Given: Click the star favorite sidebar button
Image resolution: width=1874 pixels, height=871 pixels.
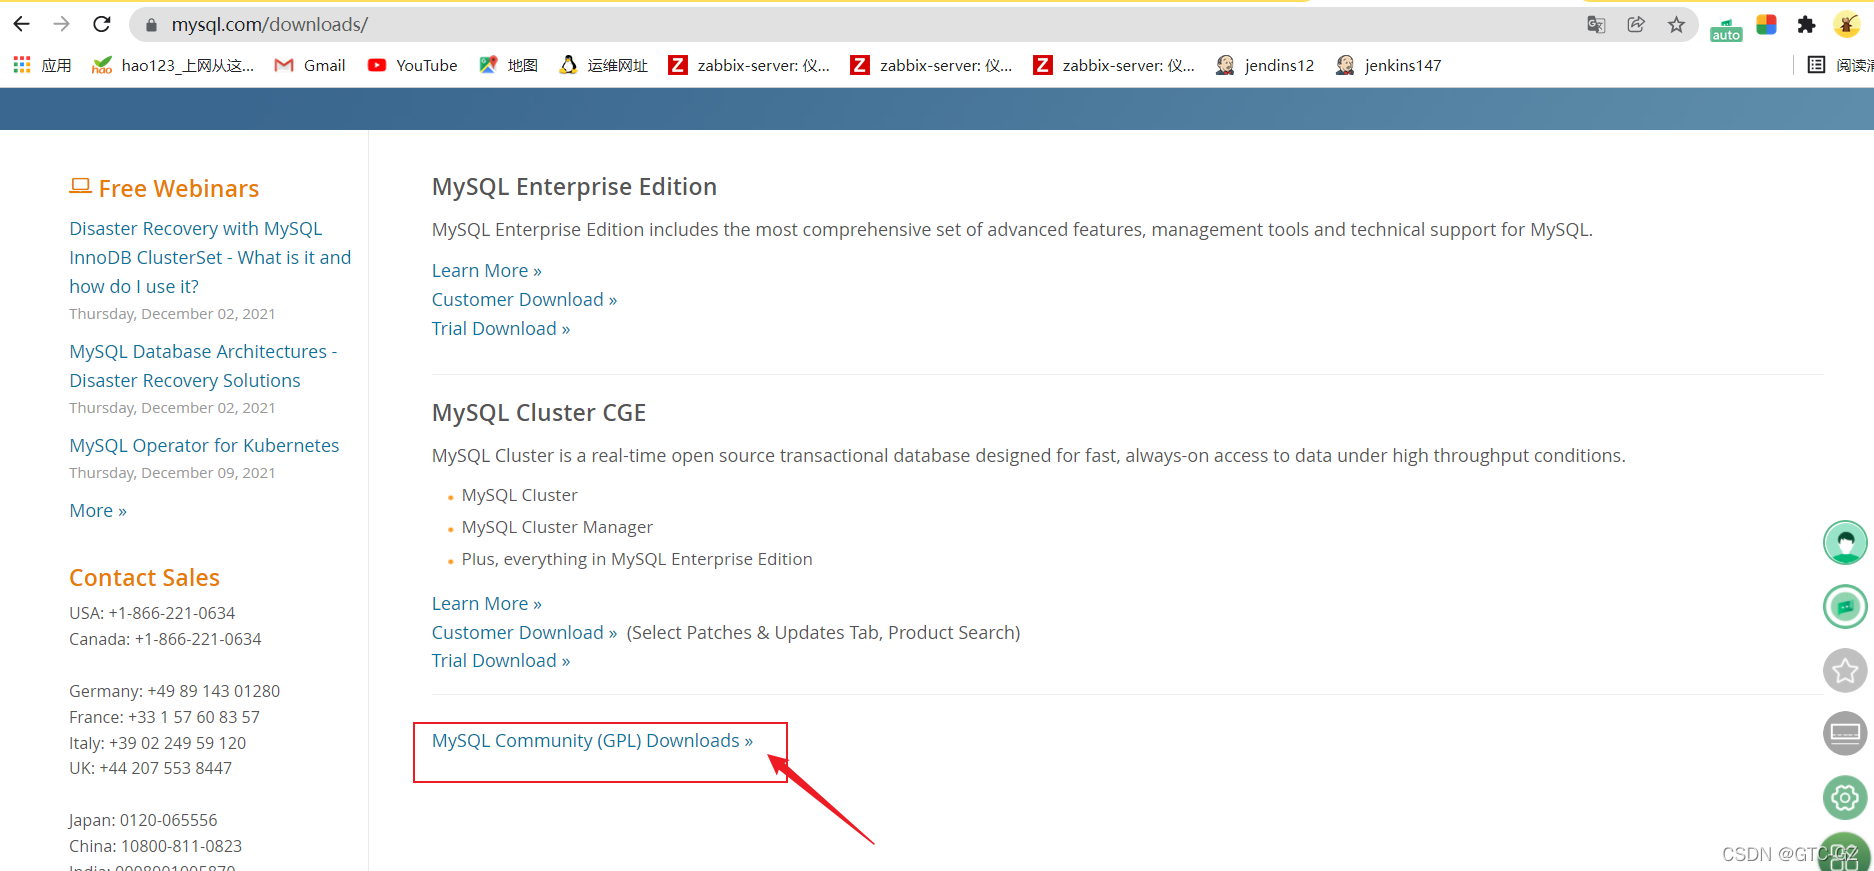Looking at the screenshot, I should tap(1845, 670).
